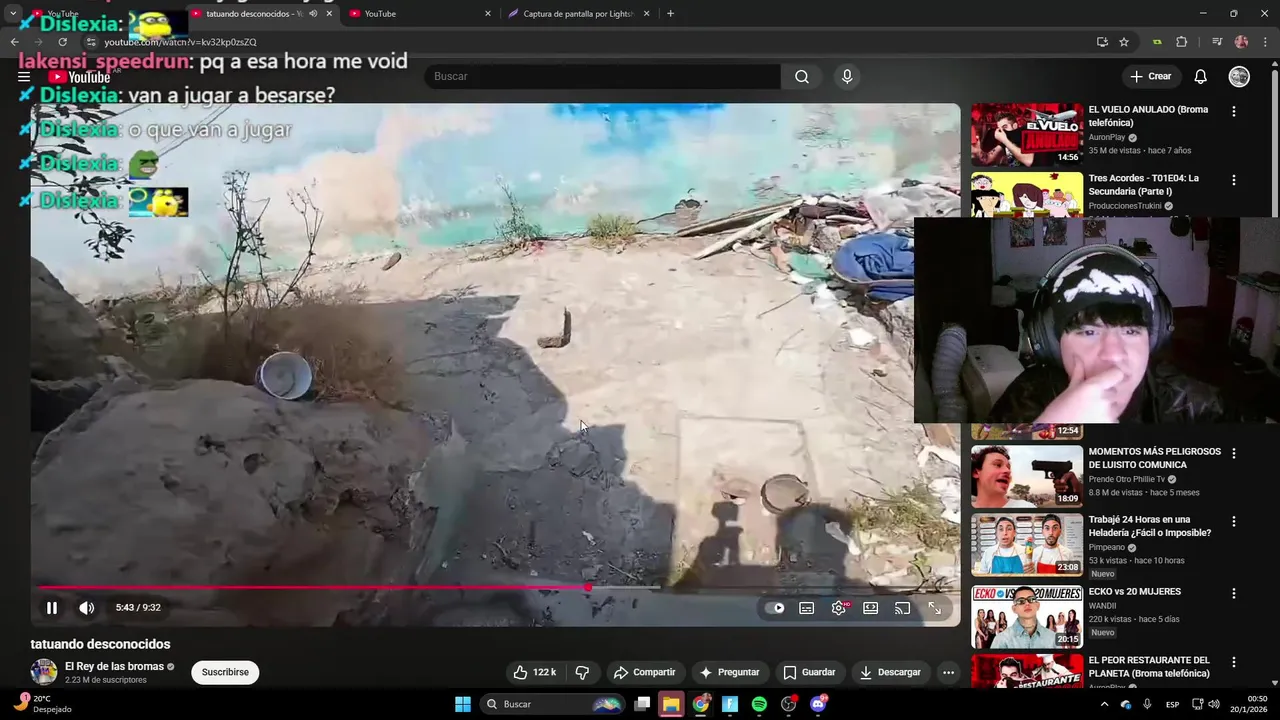Open the media controls icon in toolbar

click(1217, 42)
